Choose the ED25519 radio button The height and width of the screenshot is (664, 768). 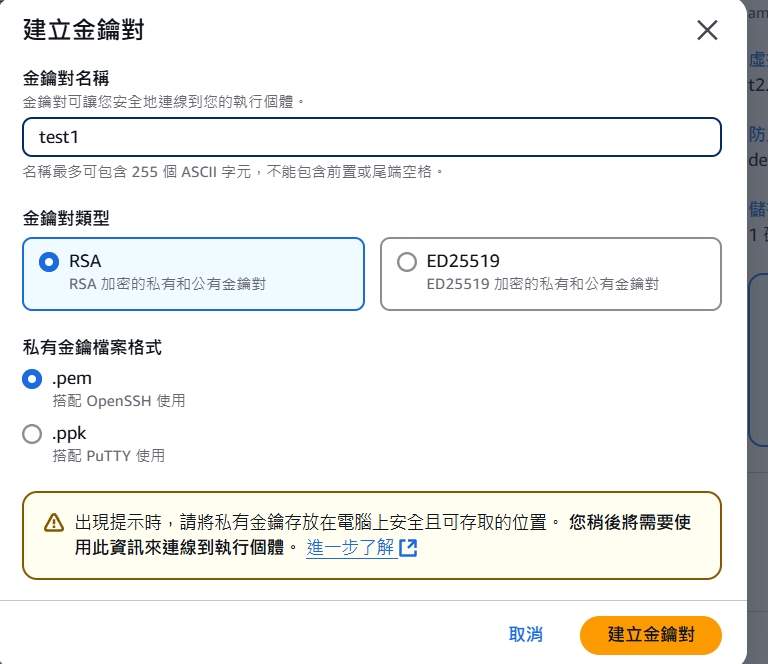click(x=407, y=262)
